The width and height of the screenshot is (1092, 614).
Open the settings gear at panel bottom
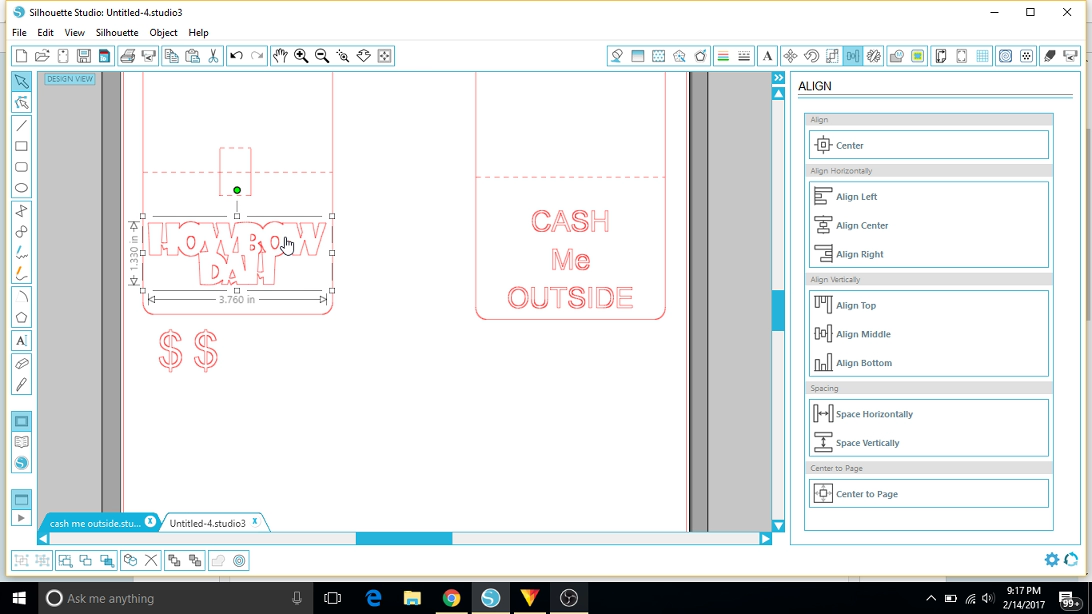pyautogui.click(x=1052, y=559)
